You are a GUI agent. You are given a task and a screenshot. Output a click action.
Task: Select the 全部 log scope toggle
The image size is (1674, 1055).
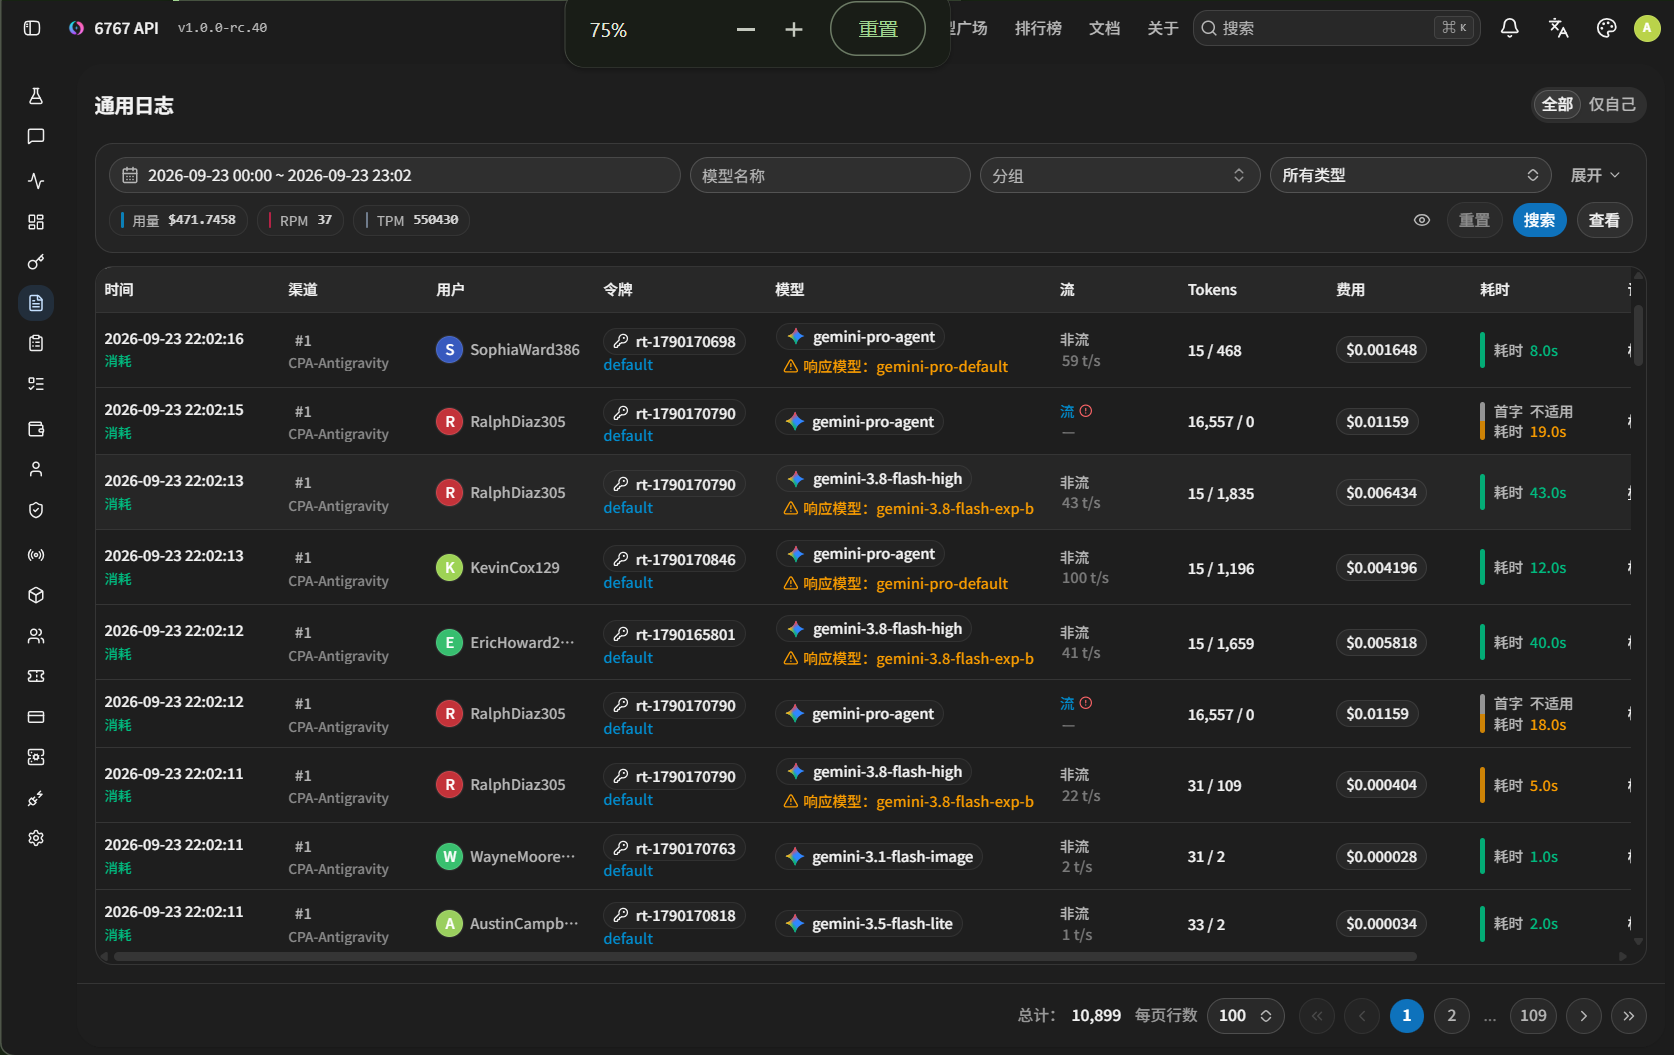click(x=1557, y=104)
